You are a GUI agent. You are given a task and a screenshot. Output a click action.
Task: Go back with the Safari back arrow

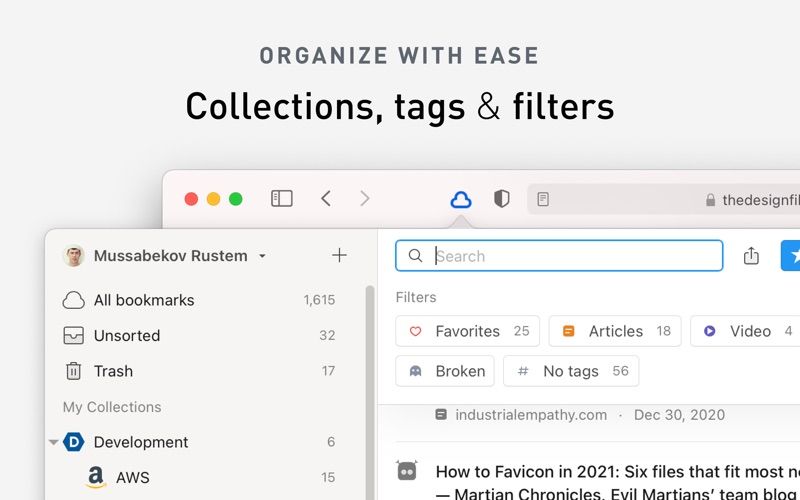326,198
